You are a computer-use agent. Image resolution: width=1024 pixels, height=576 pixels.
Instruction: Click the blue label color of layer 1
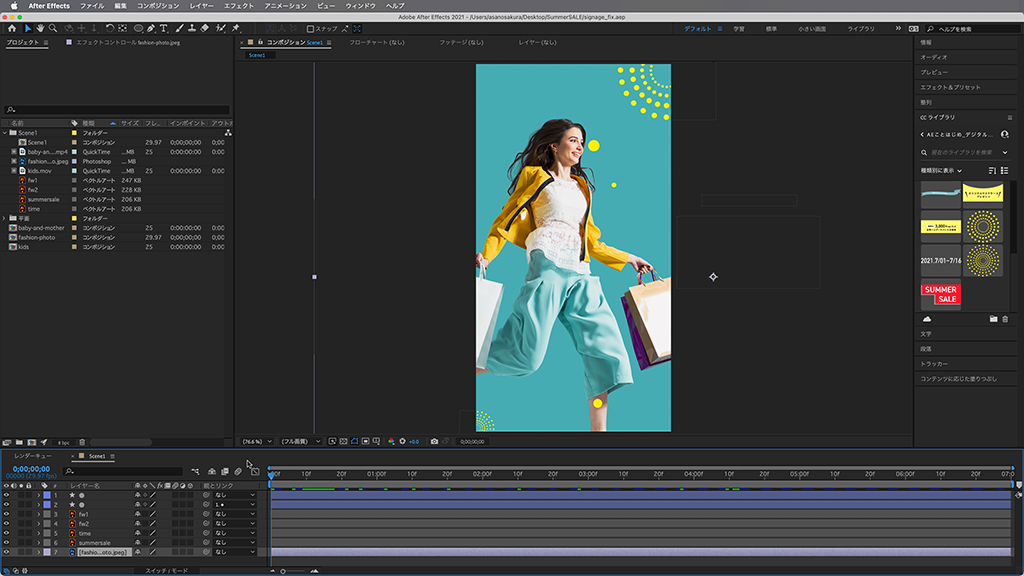[47, 495]
